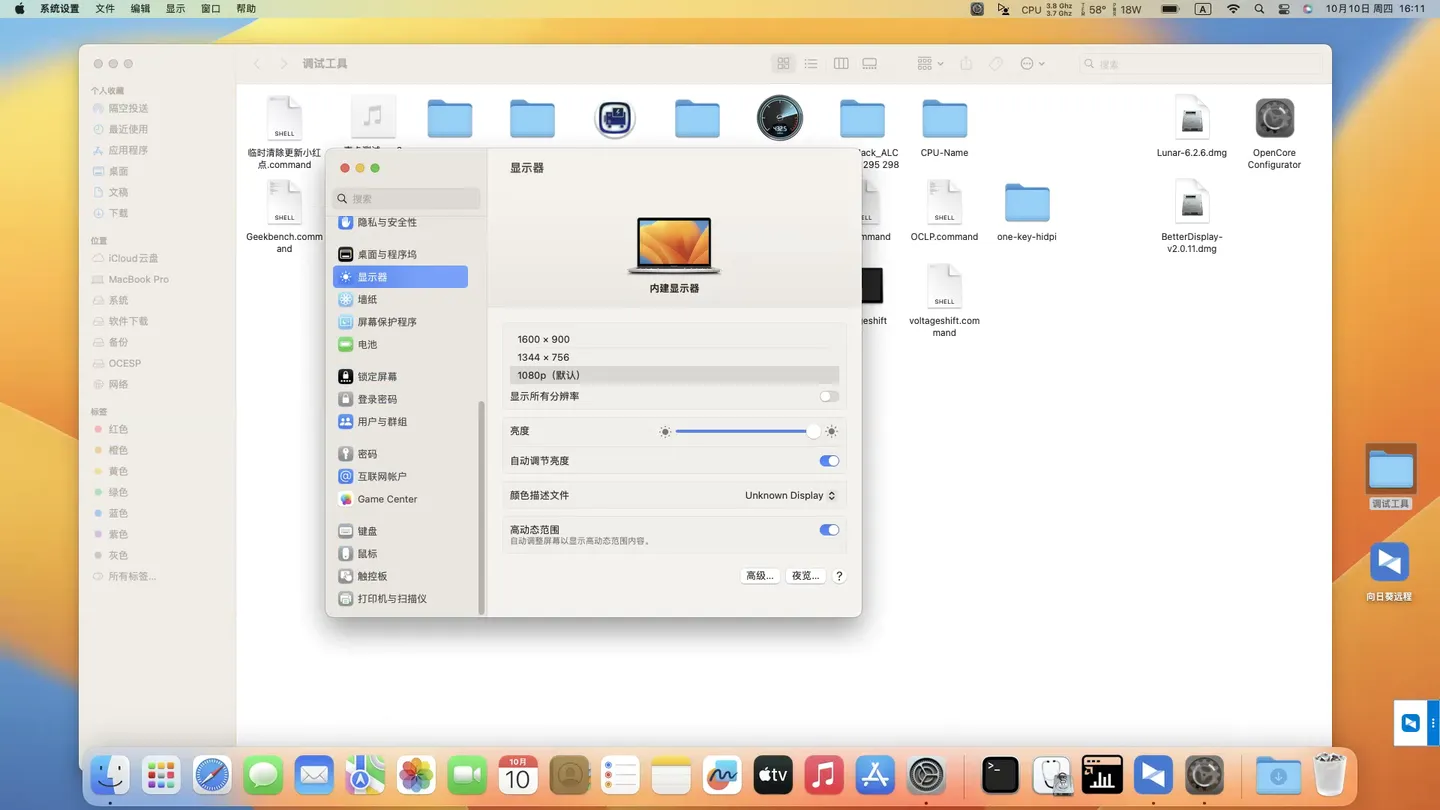This screenshot has width=1440, height=810.
Task: Click the 夜览... Night Shift button
Action: click(805, 576)
